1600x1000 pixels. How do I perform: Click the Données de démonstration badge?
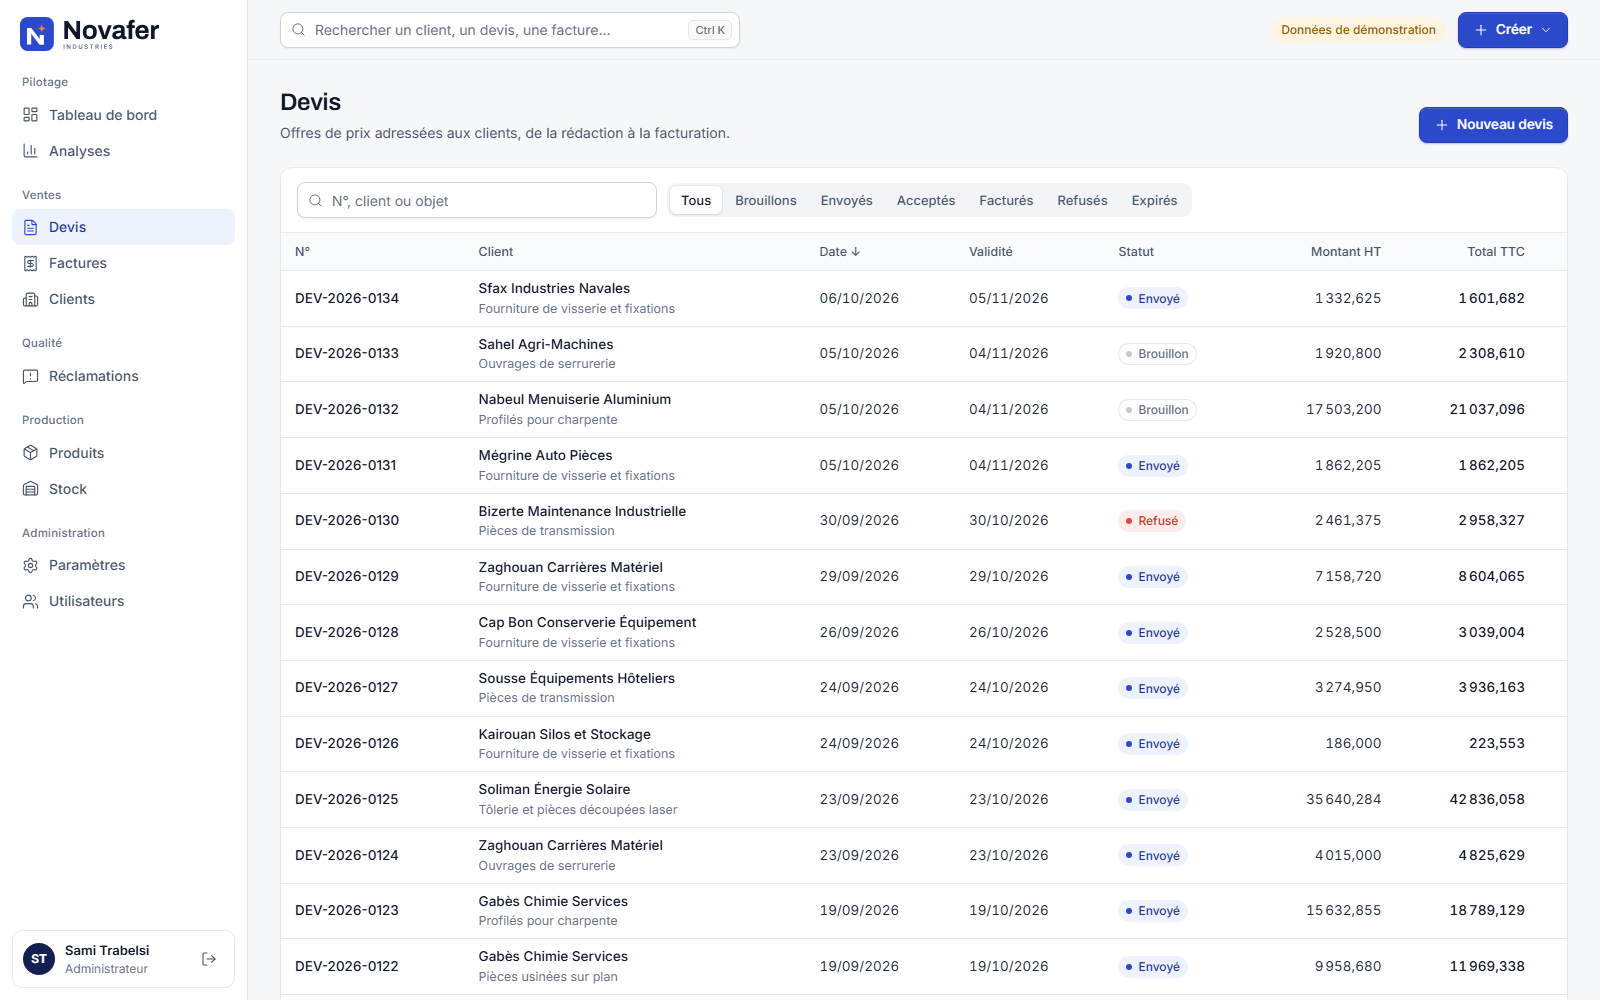(x=1358, y=30)
